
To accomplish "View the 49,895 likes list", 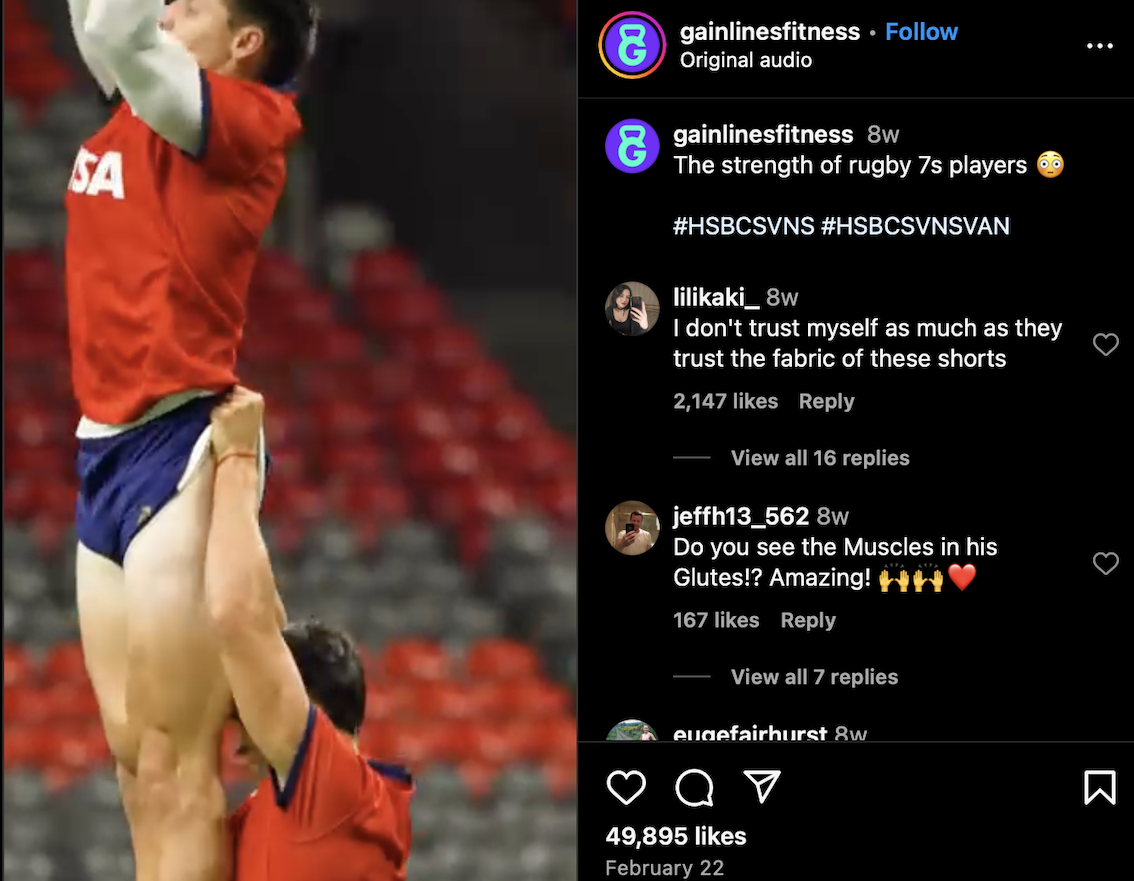I will coord(675,836).
